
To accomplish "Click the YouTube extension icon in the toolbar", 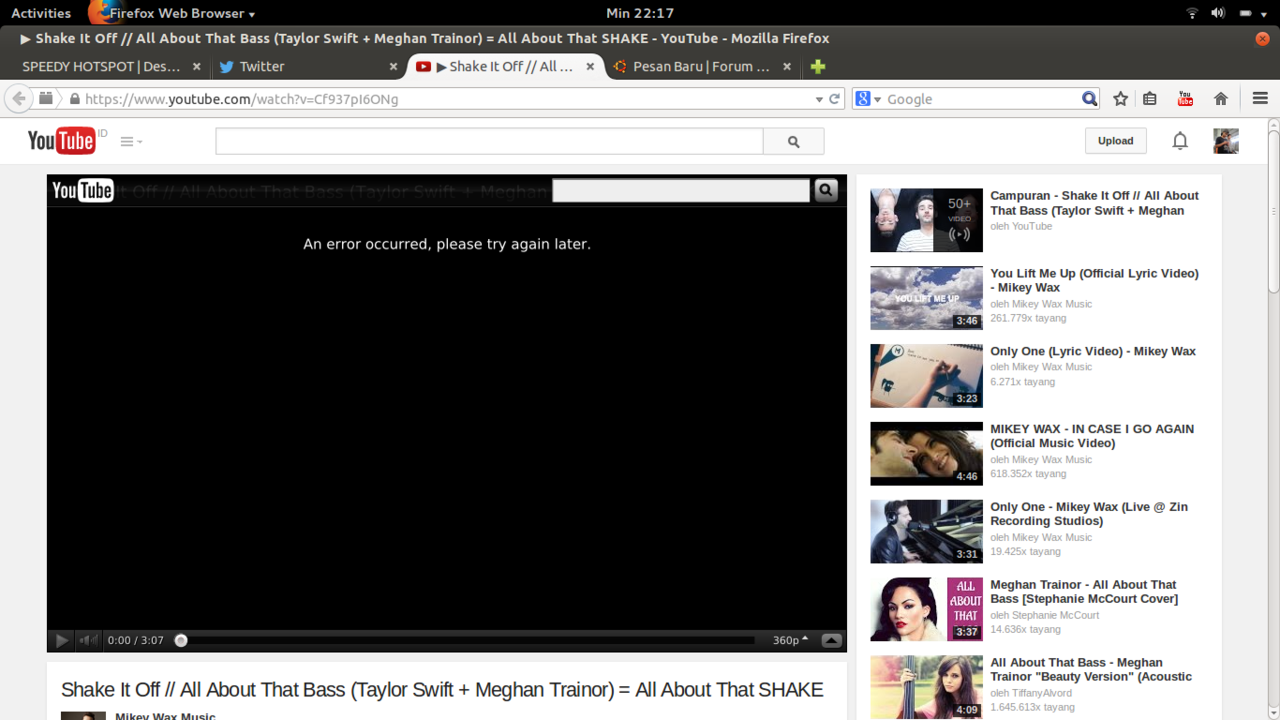I will (x=1185, y=98).
